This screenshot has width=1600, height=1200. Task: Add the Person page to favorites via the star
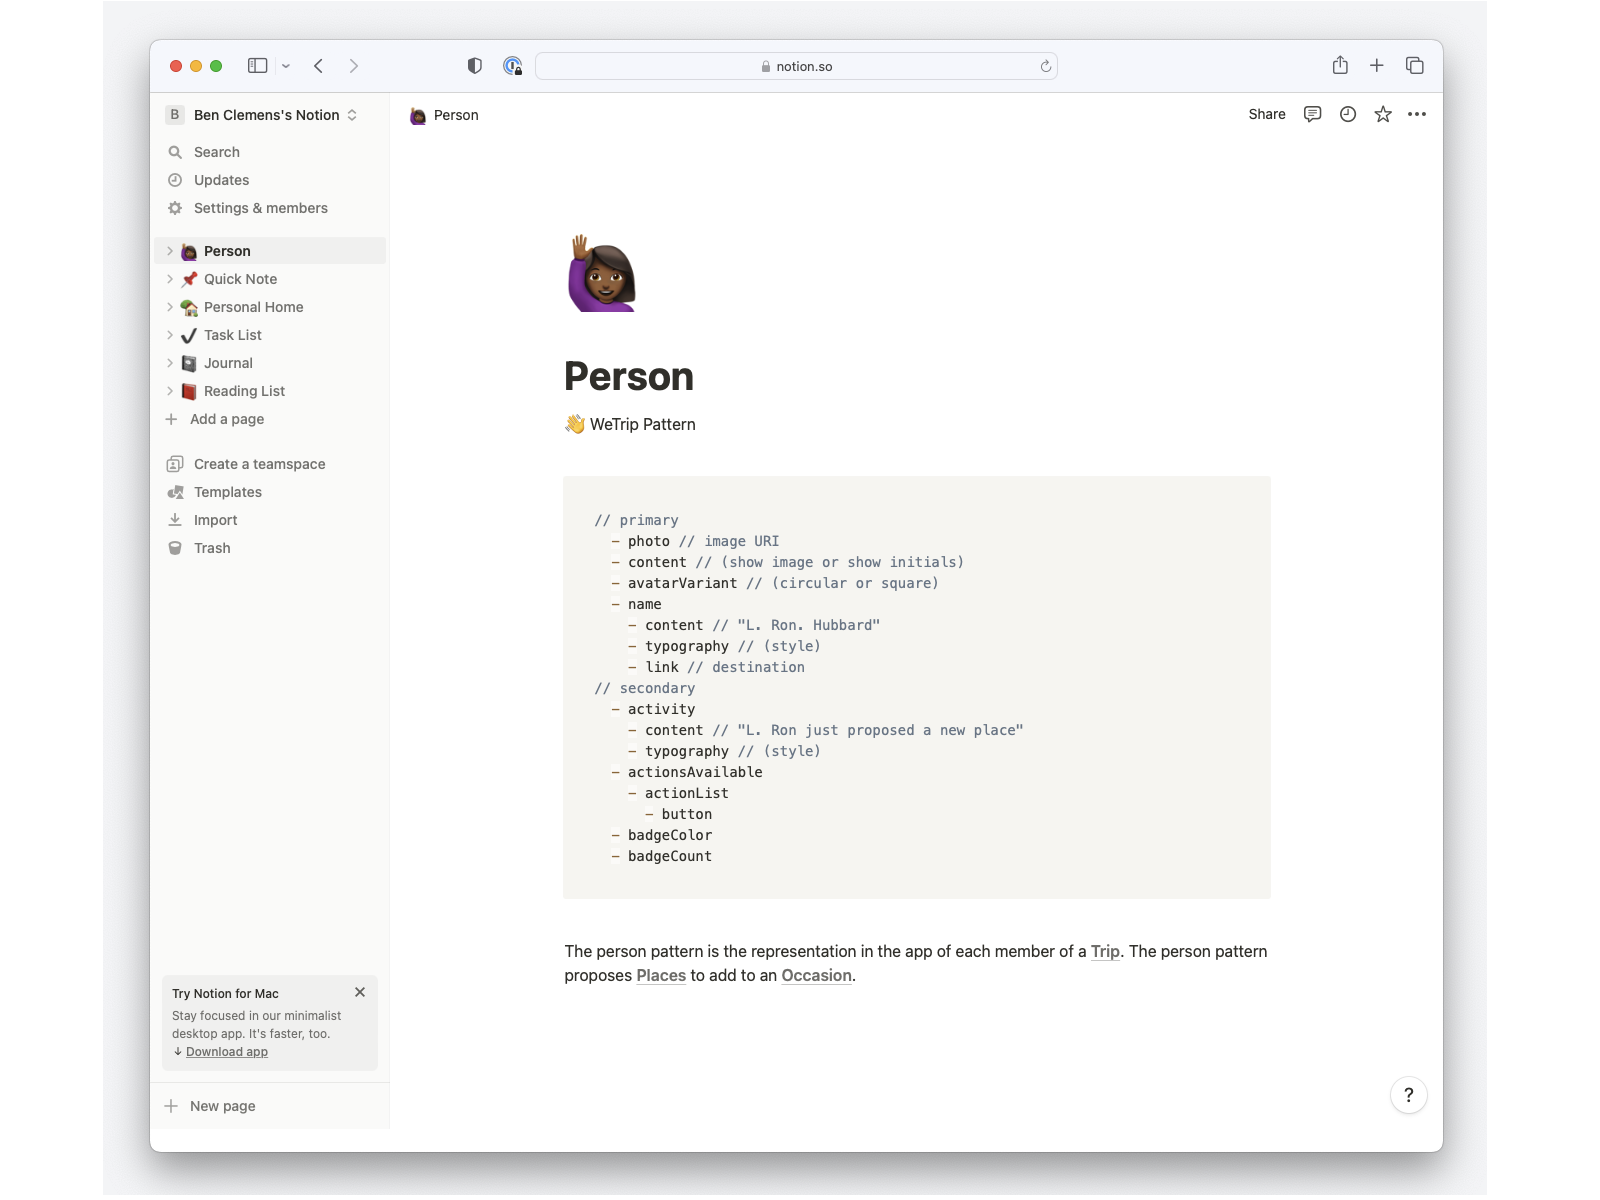pyautogui.click(x=1382, y=114)
